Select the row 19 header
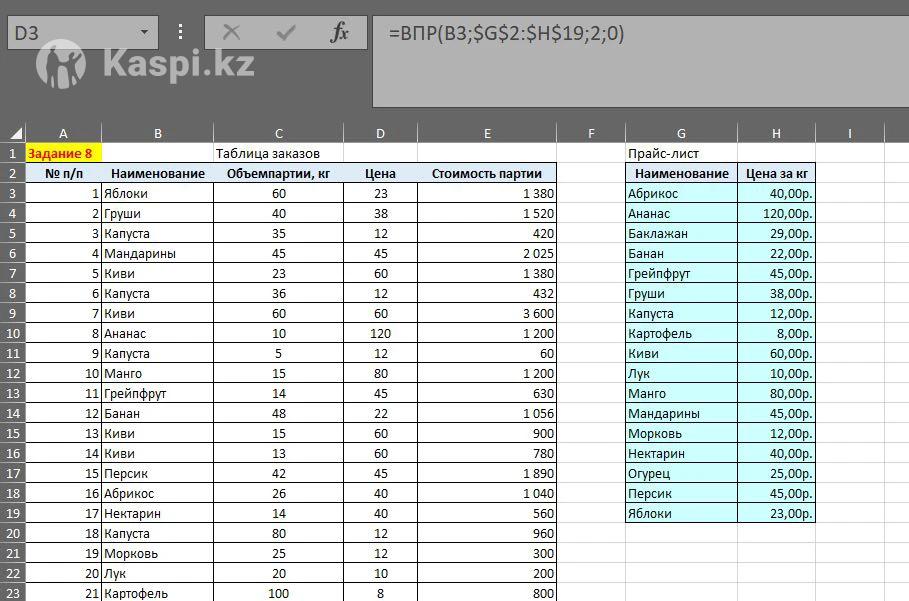Viewport: 909px width, 601px height. pyautogui.click(x=12, y=513)
